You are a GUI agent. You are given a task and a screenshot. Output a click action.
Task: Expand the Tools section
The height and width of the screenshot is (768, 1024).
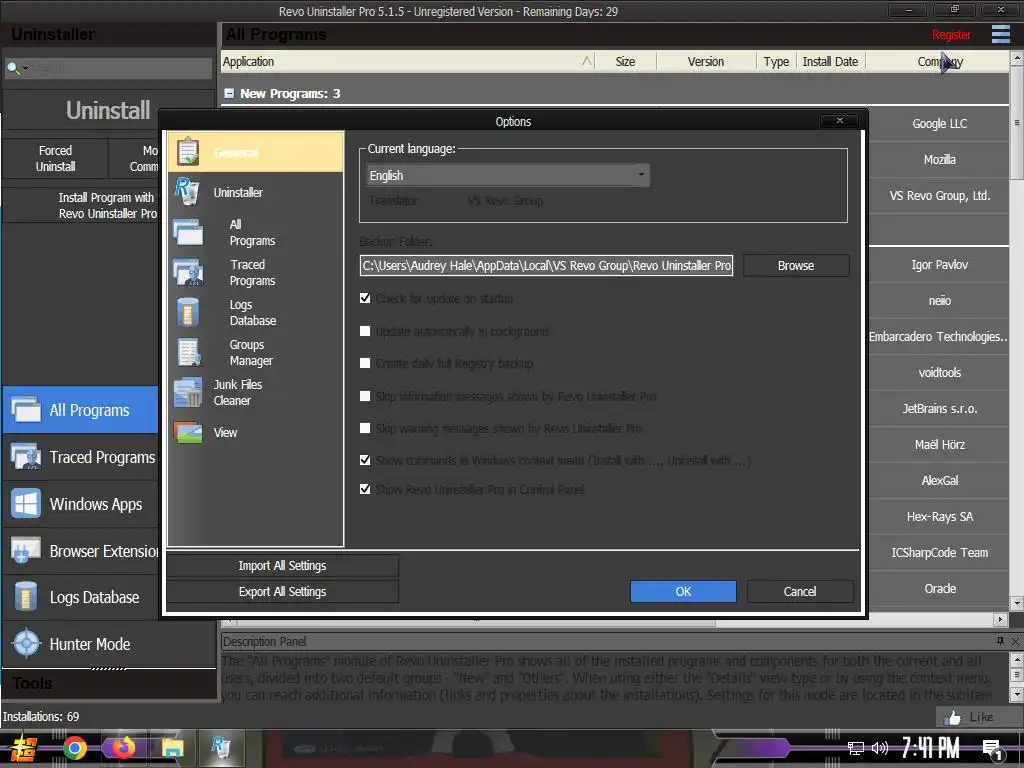pyautogui.click(x=108, y=684)
